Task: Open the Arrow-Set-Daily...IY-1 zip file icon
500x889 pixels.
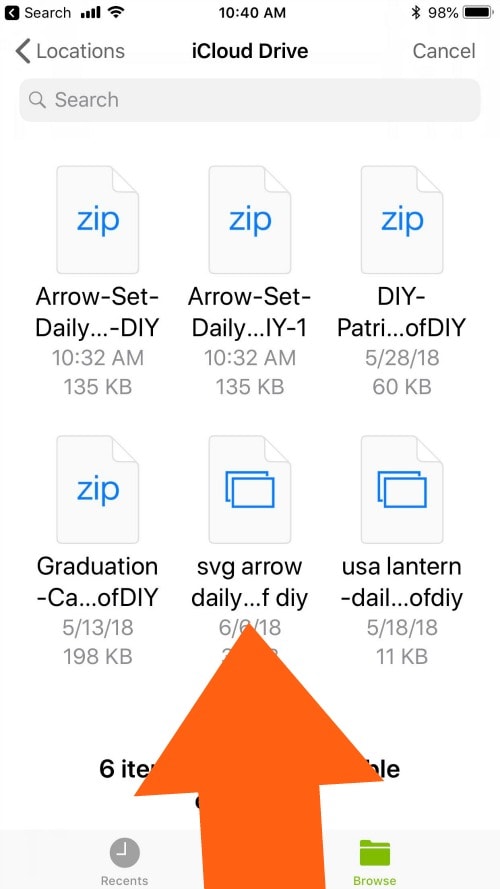Action: pyautogui.click(x=249, y=219)
